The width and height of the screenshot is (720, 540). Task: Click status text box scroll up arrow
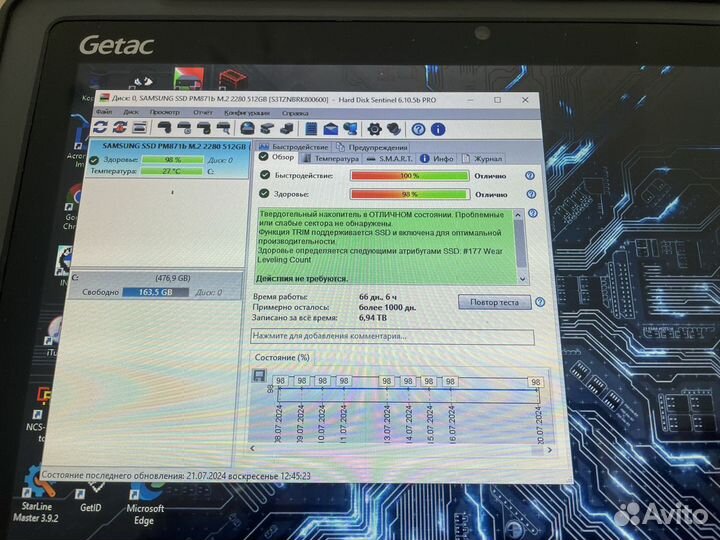518,215
